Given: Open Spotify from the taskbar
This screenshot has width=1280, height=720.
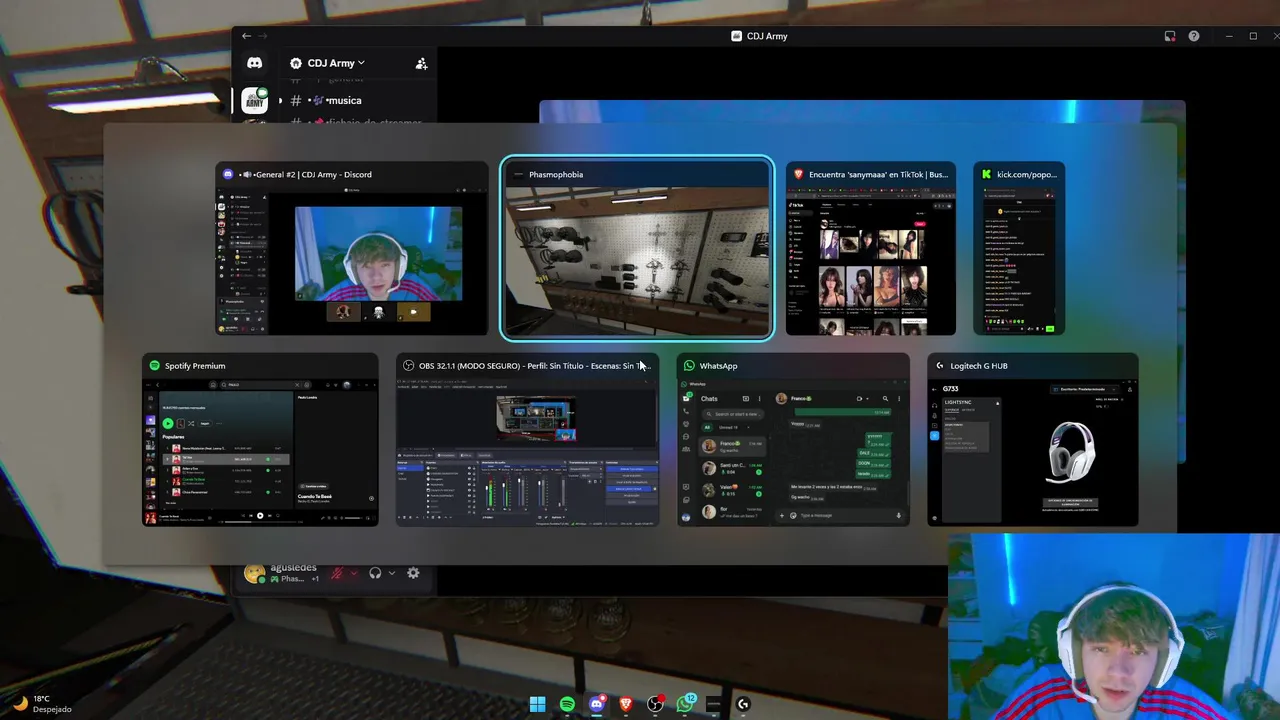Looking at the screenshot, I should (567, 704).
